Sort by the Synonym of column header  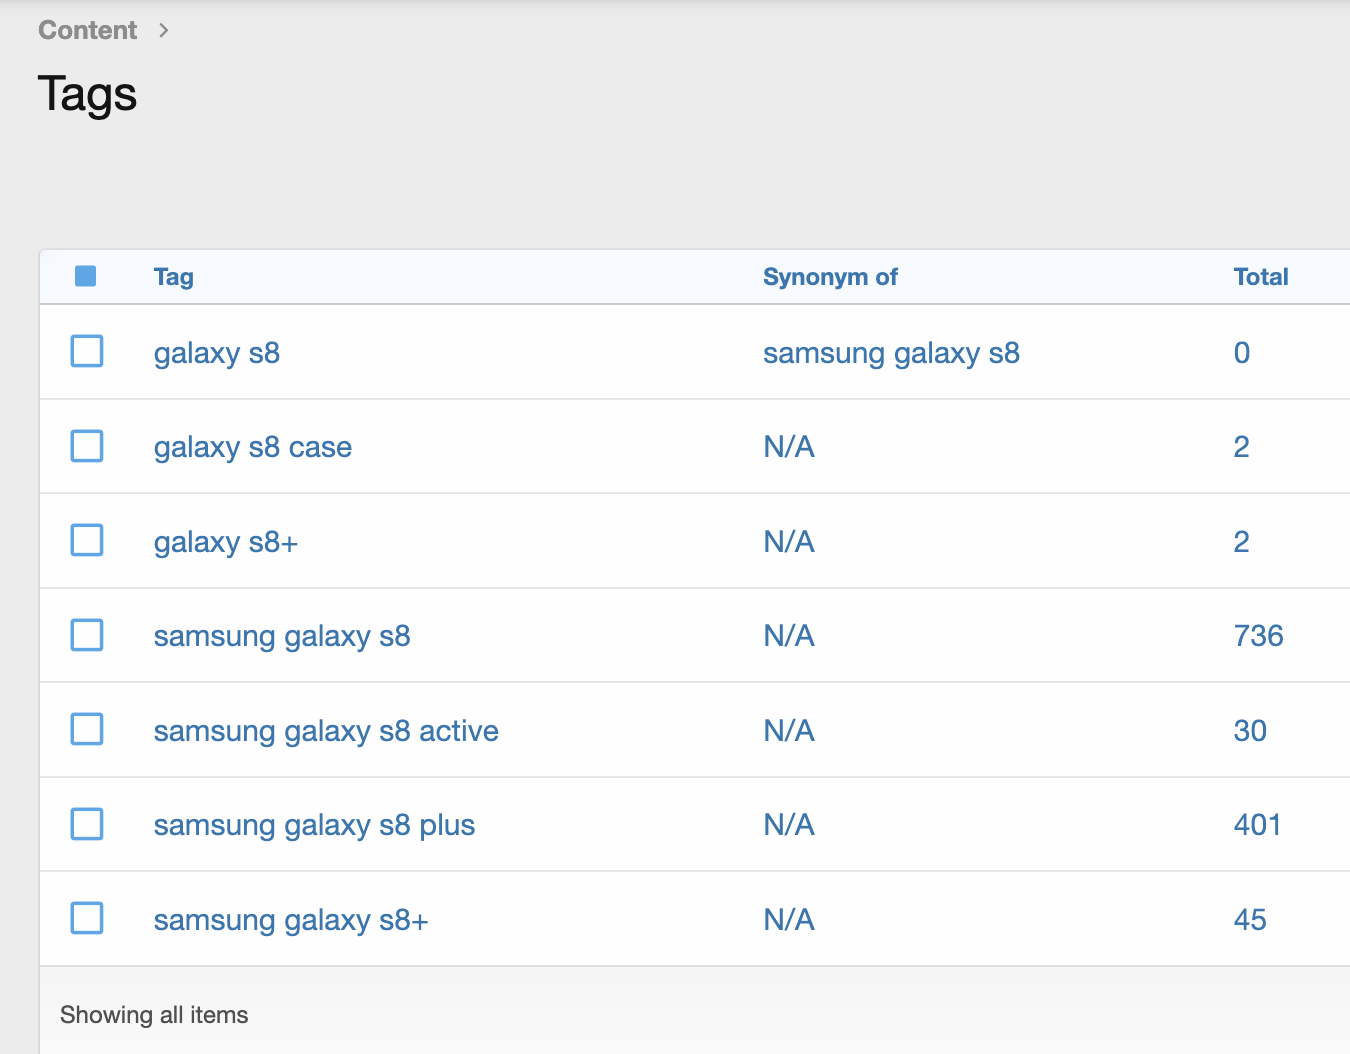(830, 277)
